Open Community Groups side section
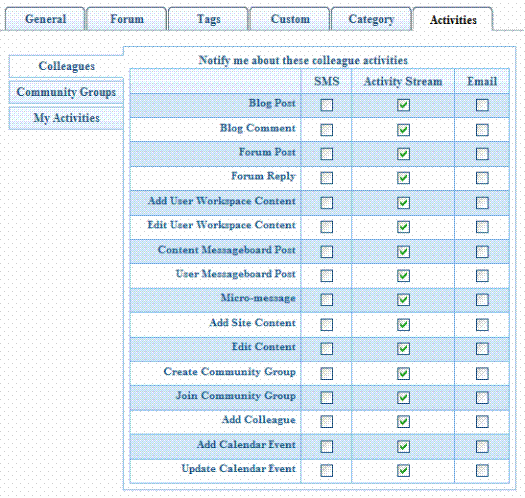 66,92
